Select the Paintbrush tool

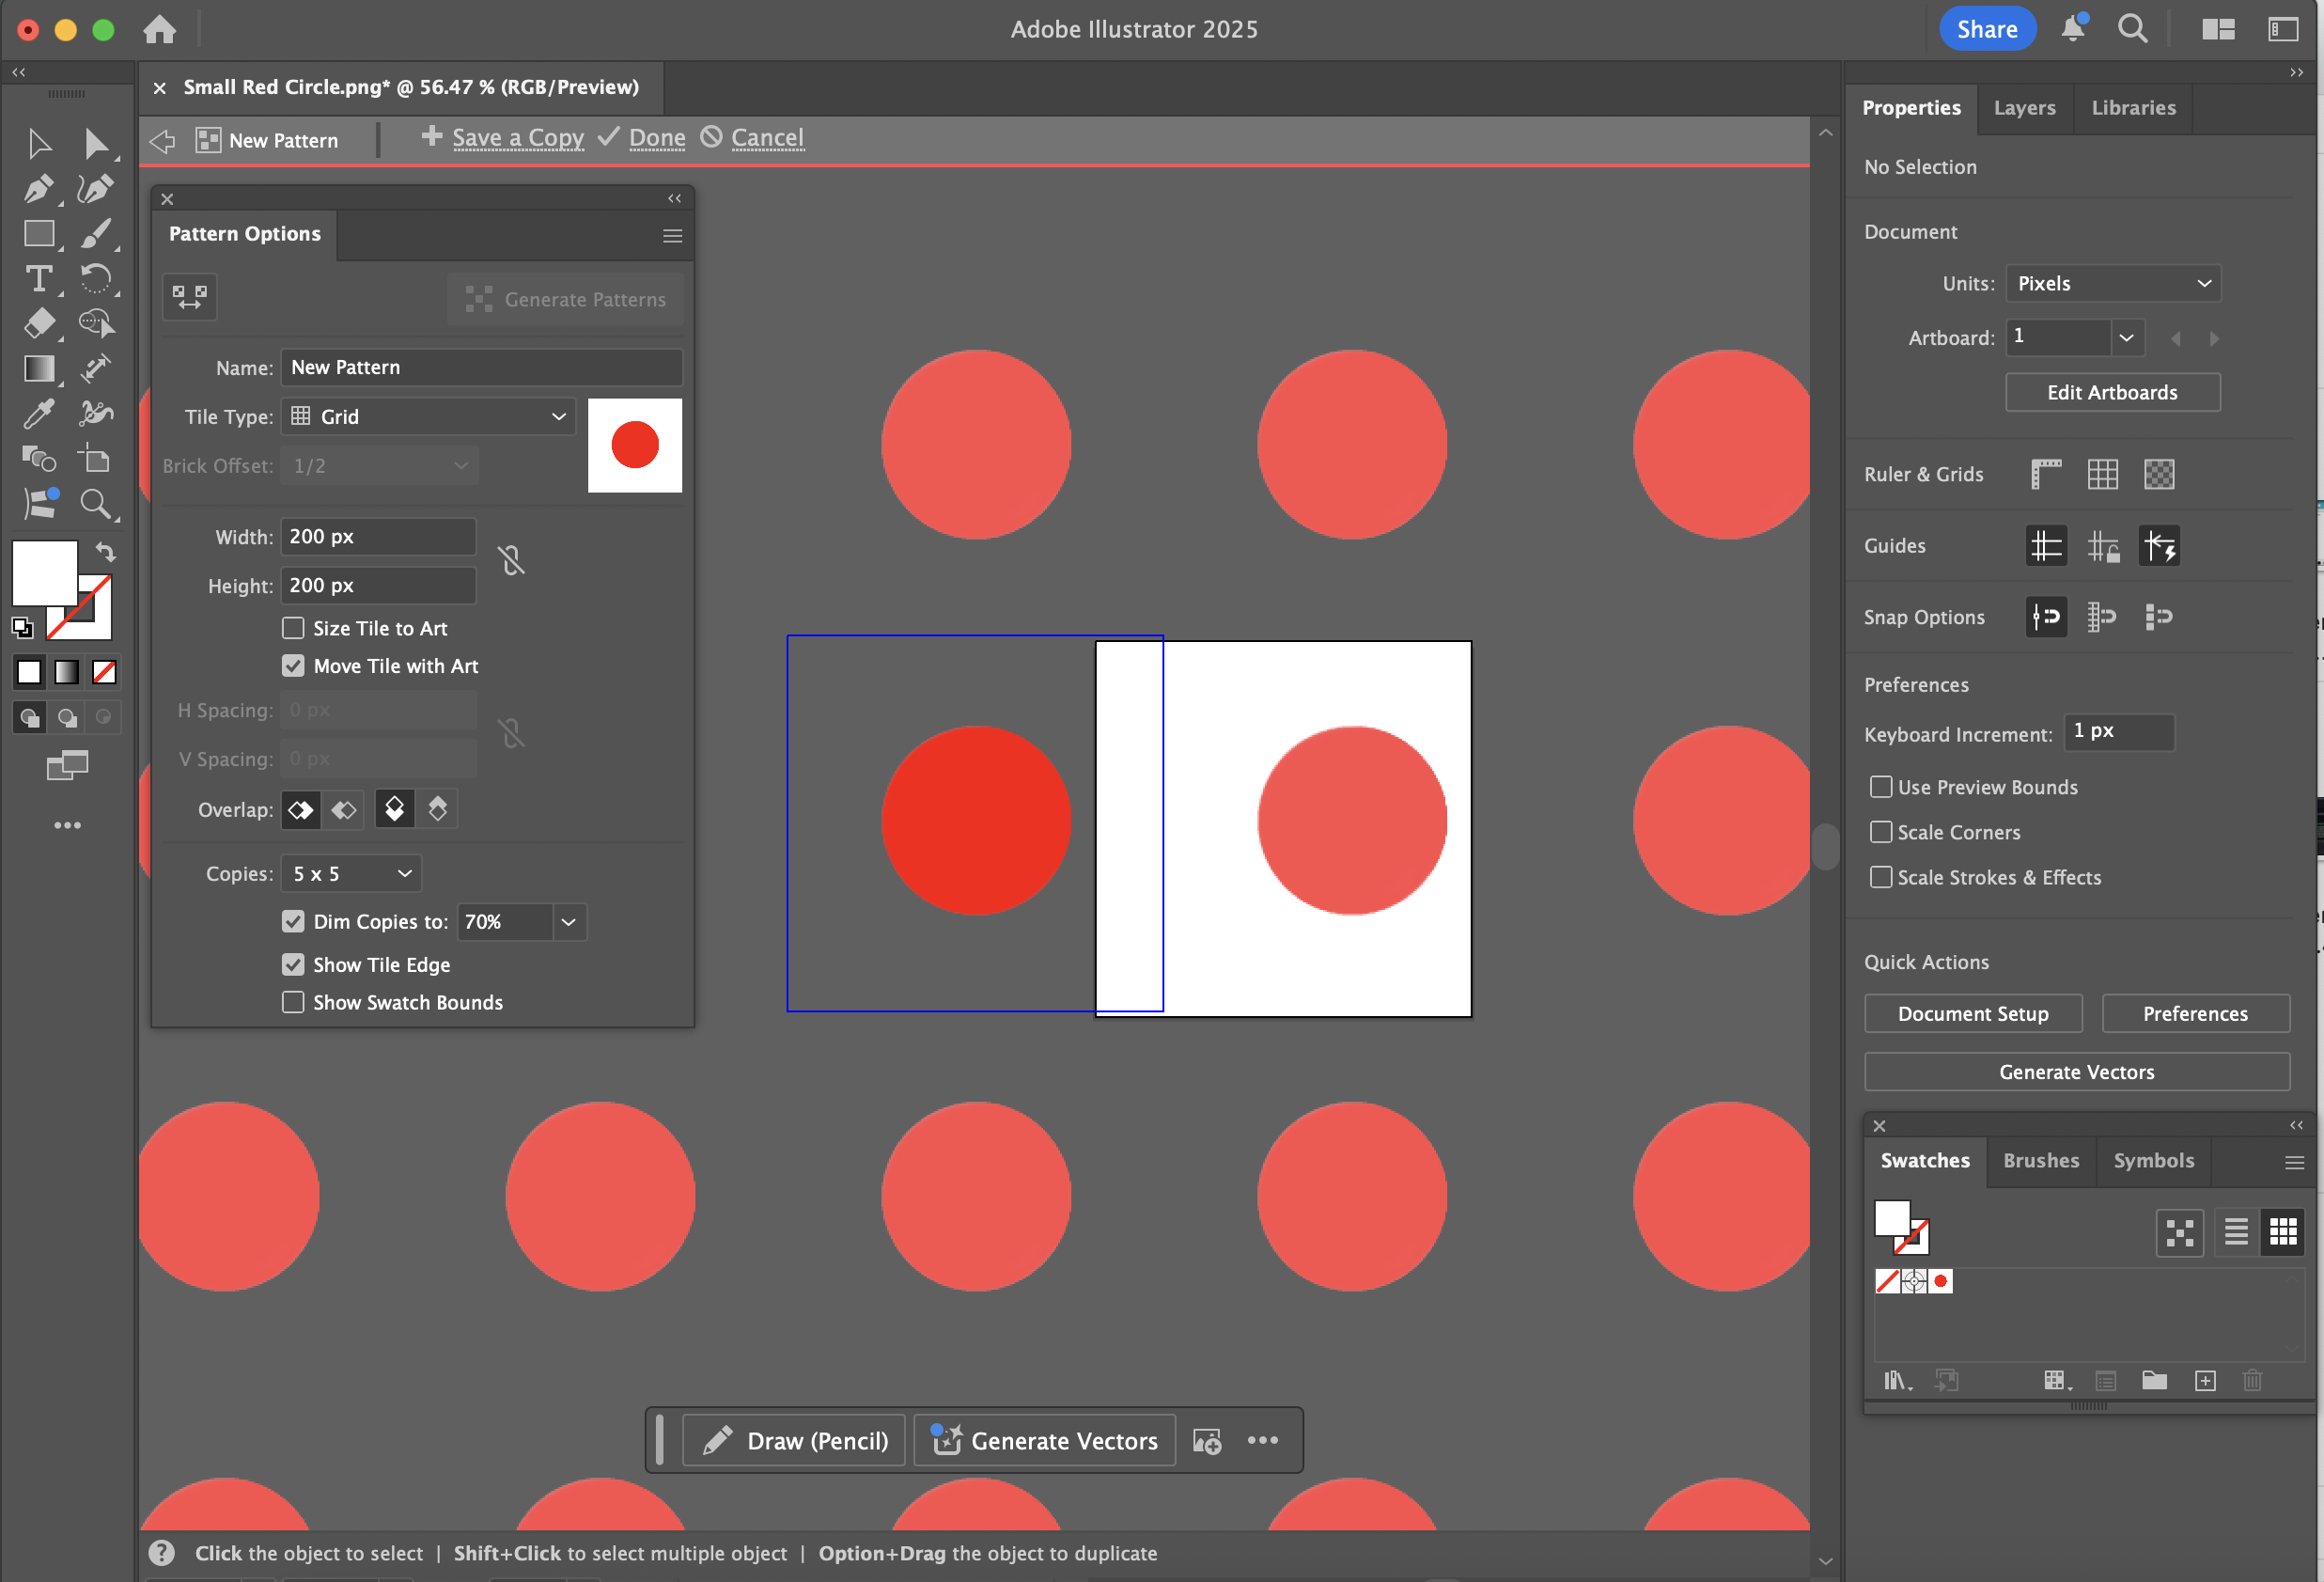point(97,234)
